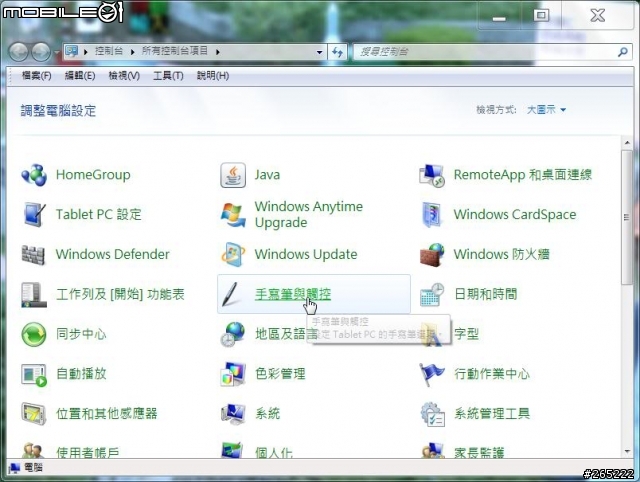Screen dimensions: 640x482
Task: Open the Windows 防火牆 link text
Action: (x=502, y=254)
